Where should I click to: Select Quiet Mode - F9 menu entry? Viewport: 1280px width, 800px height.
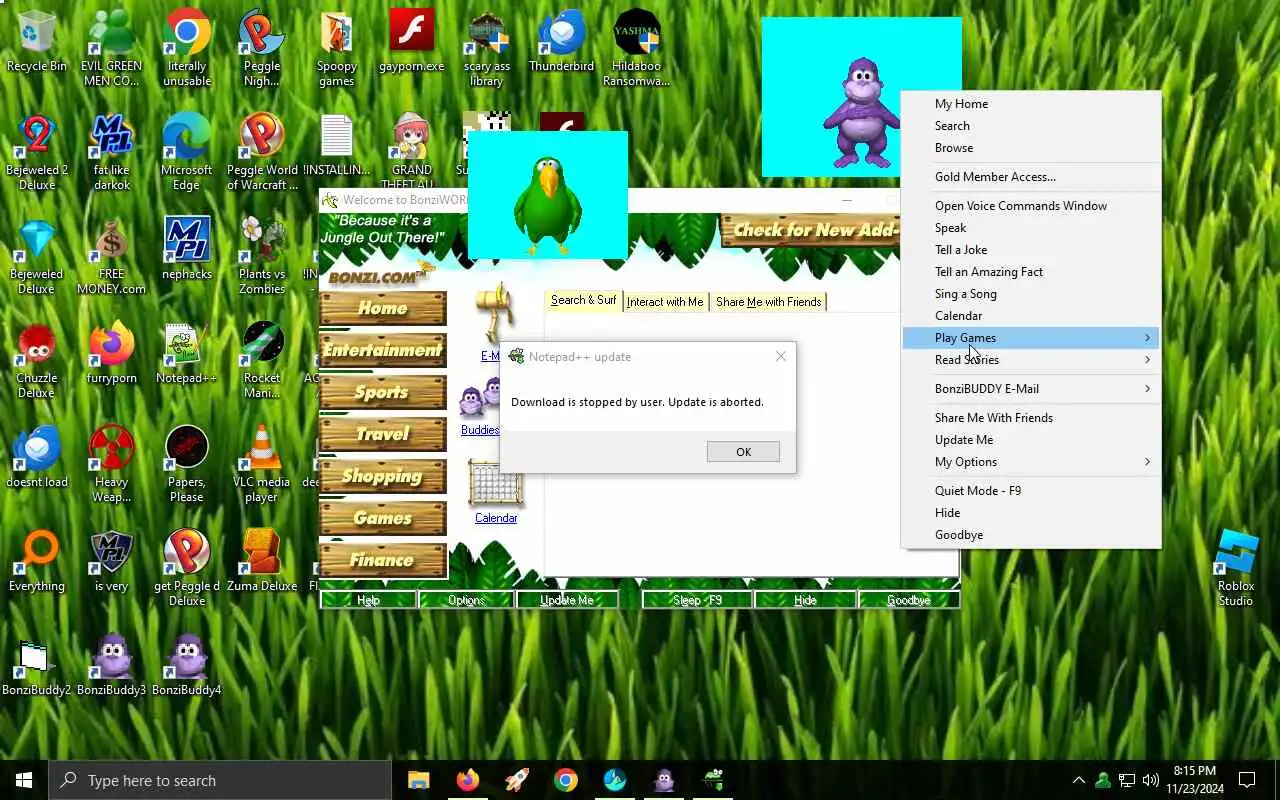(1031, 491)
